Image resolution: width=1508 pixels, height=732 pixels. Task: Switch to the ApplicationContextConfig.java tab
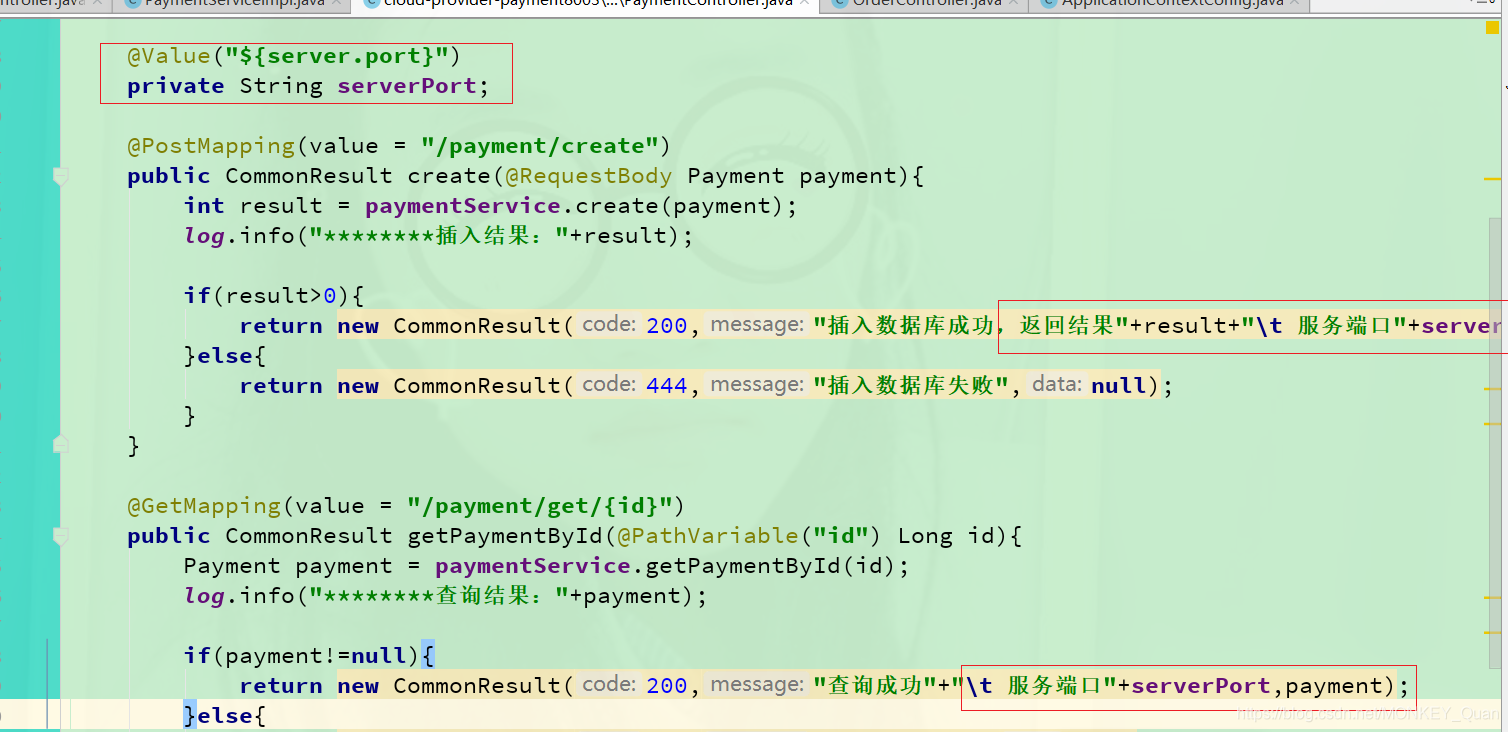(1172, 4)
